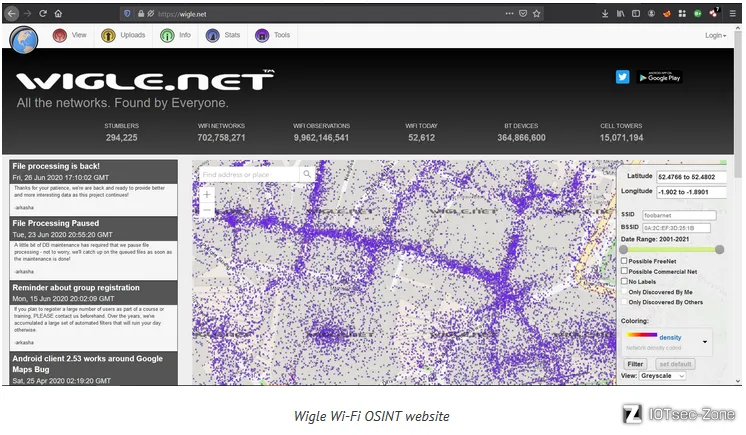Open the Info menu

point(185,35)
